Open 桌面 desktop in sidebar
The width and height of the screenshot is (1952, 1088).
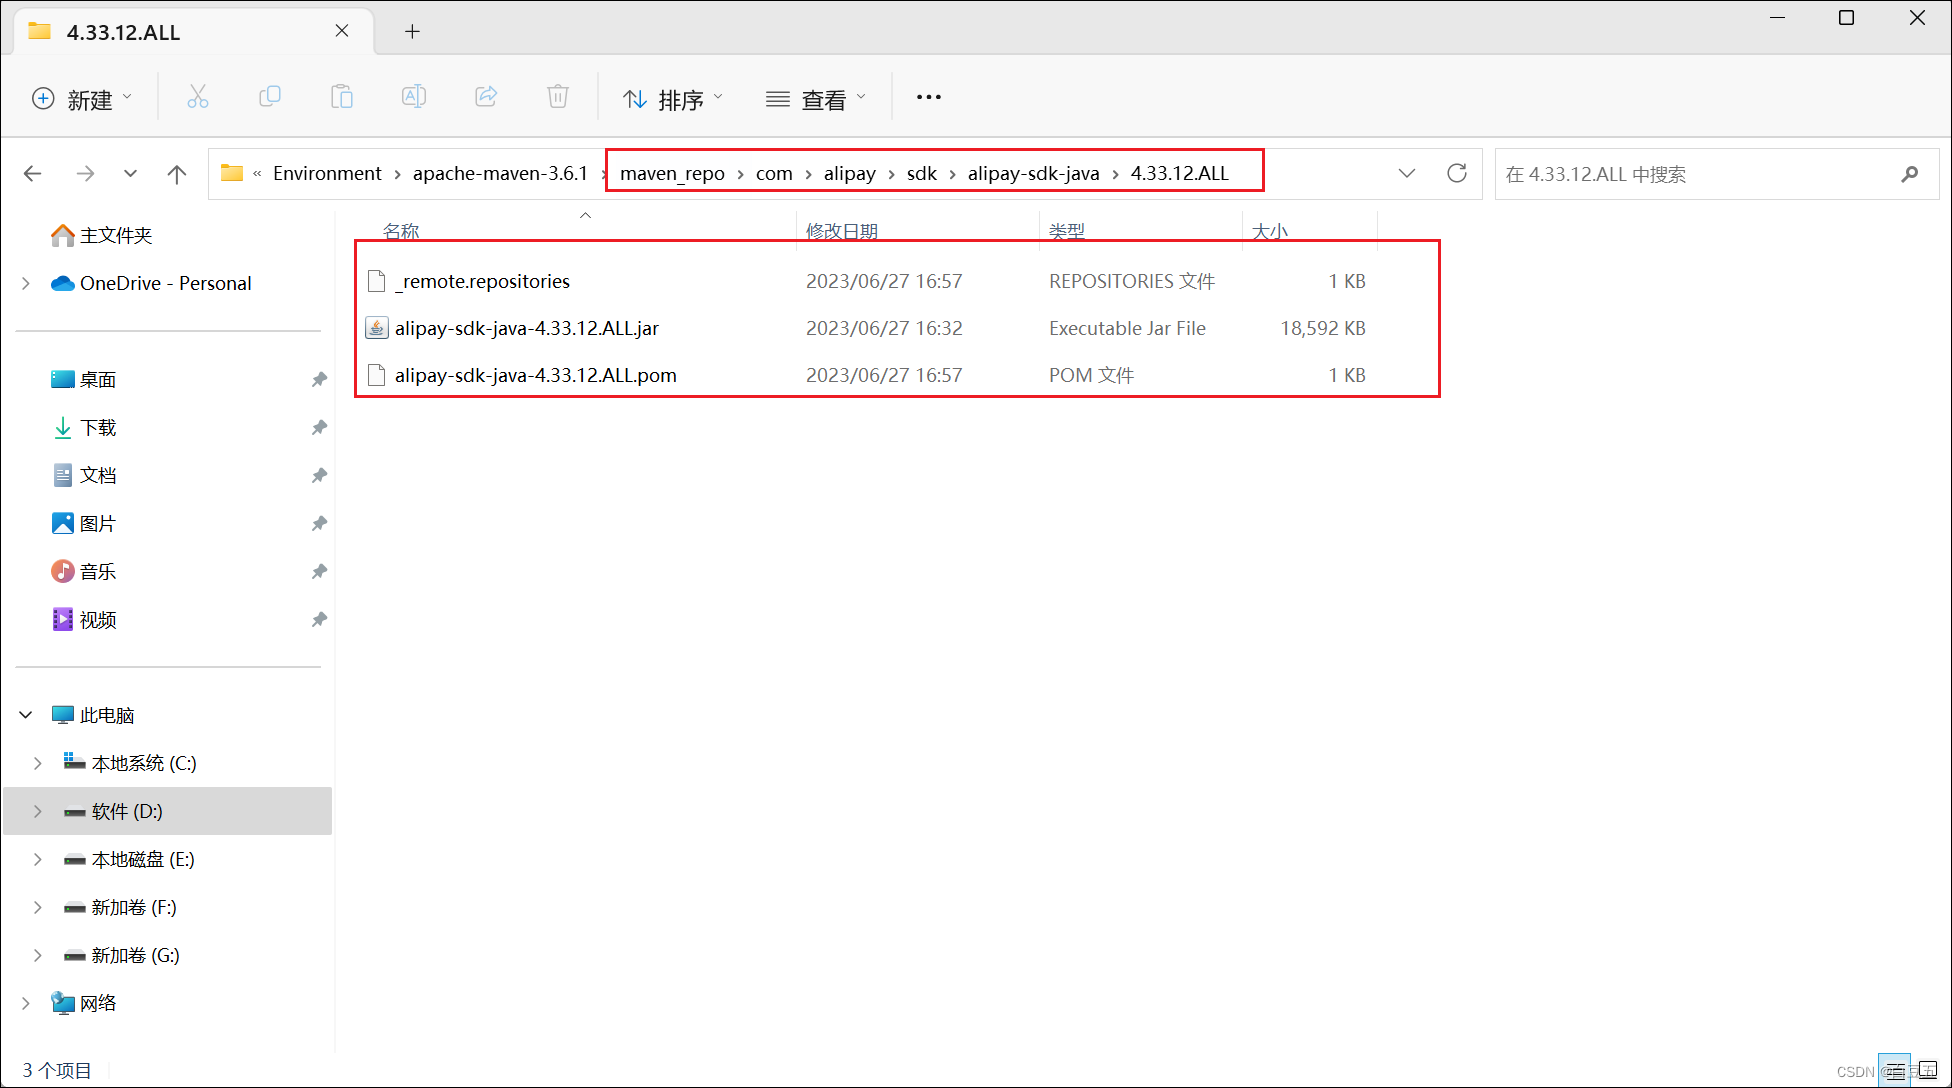[x=83, y=379]
